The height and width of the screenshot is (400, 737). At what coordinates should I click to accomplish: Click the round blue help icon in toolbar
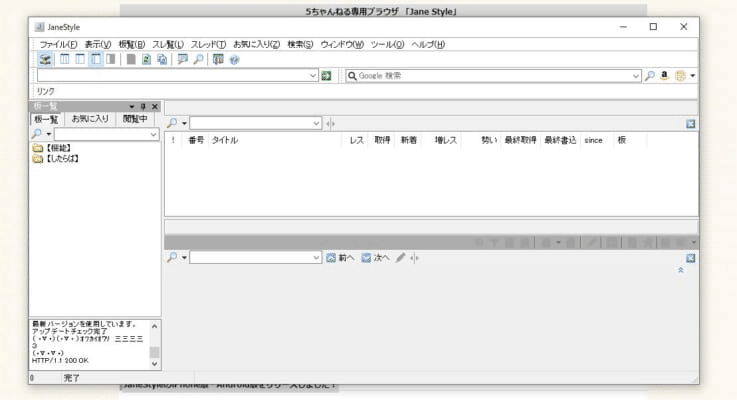pyautogui.click(x=234, y=60)
